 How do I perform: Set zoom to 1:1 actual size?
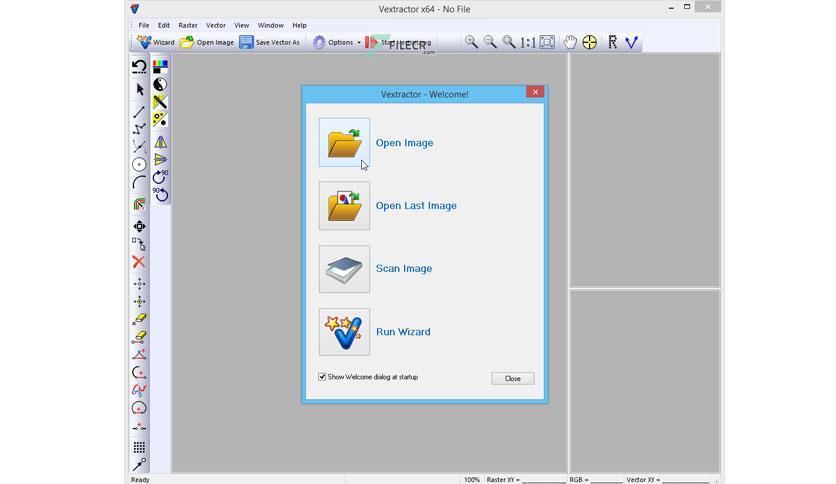point(528,42)
